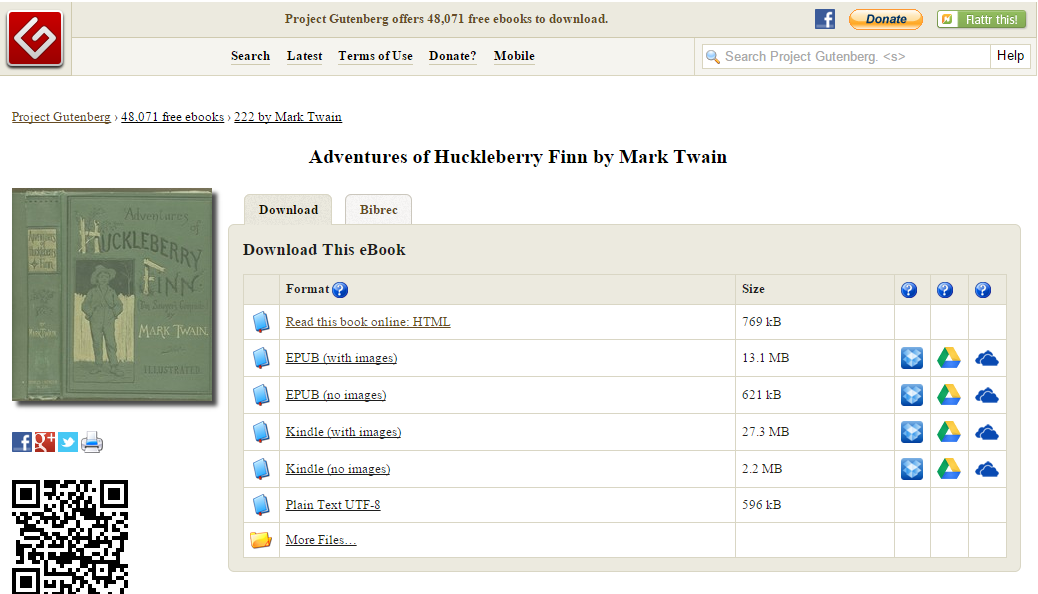Viewport: 1038px width, 594px height.
Task: Open the Search menu item
Action: point(250,56)
